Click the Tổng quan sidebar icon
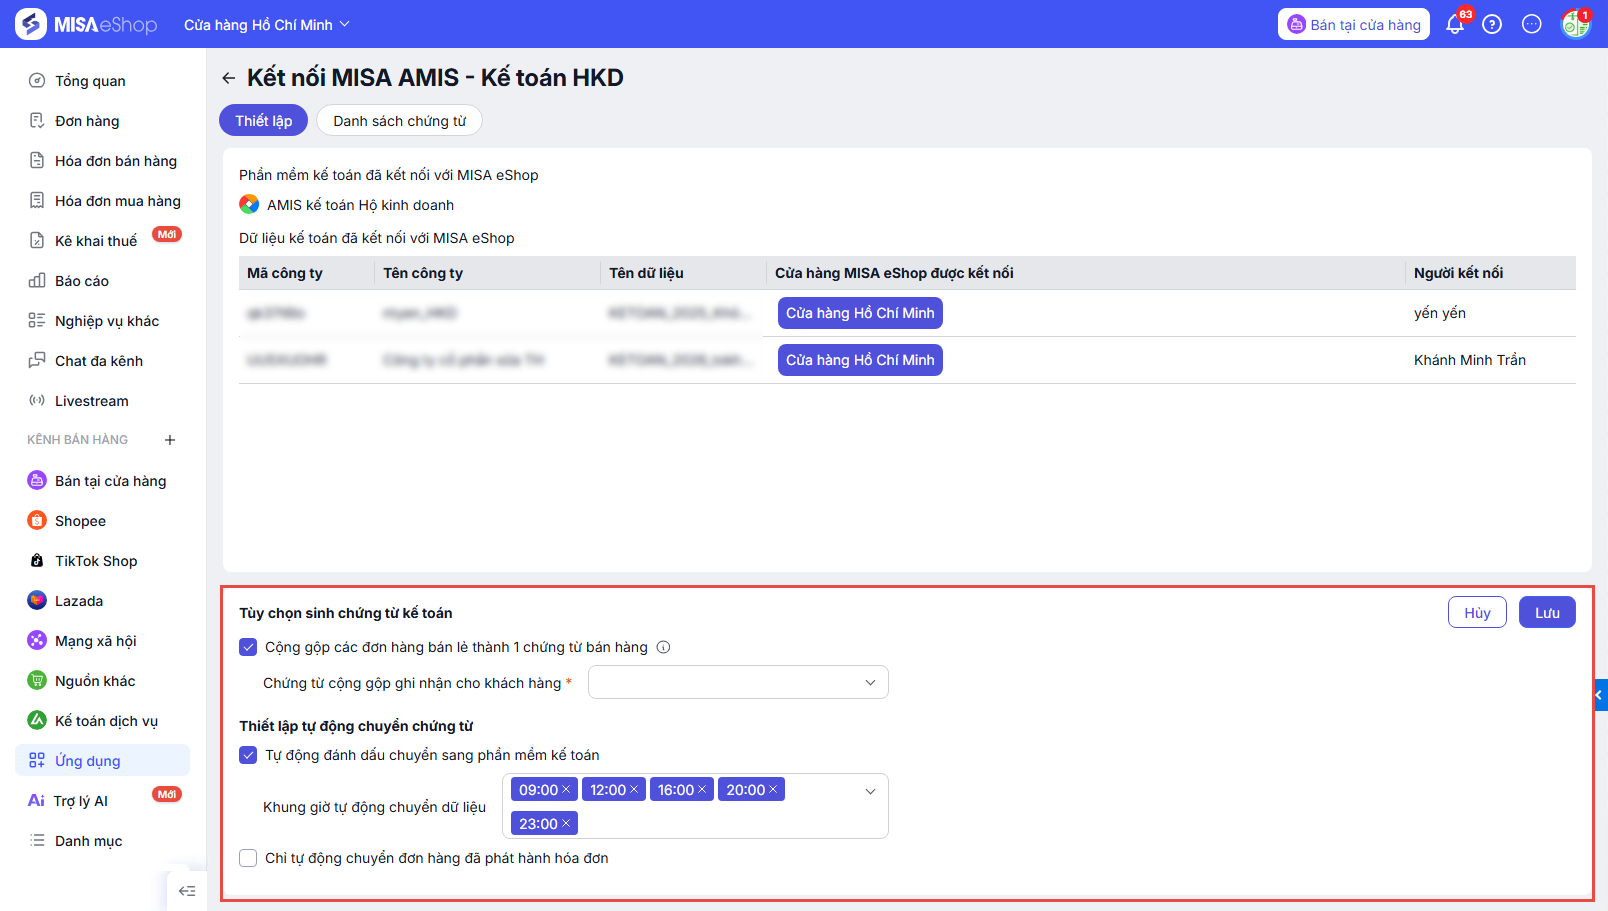Image resolution: width=1608 pixels, height=911 pixels. click(x=37, y=81)
